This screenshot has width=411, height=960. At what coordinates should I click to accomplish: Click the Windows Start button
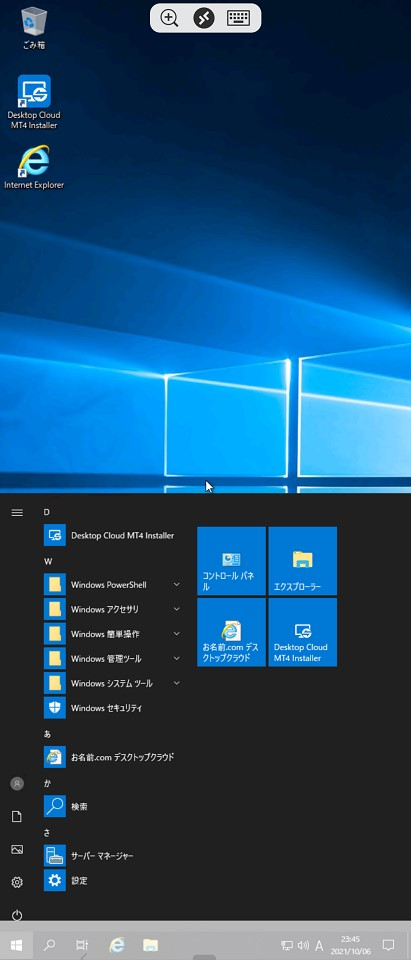click(x=17, y=945)
